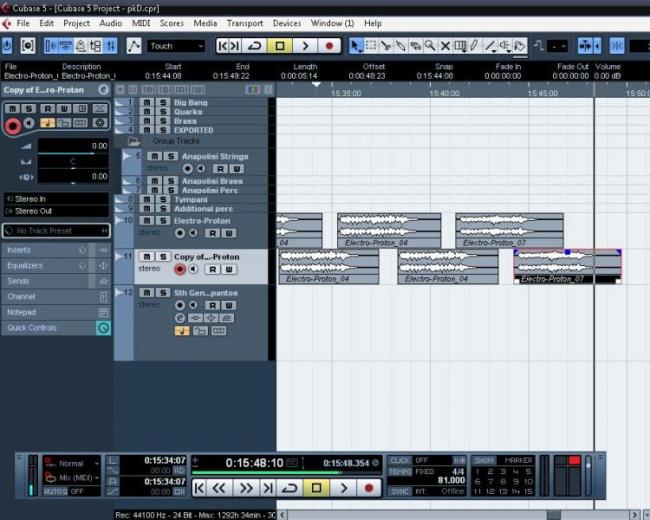Open the Stereo In input routing

click(56, 199)
